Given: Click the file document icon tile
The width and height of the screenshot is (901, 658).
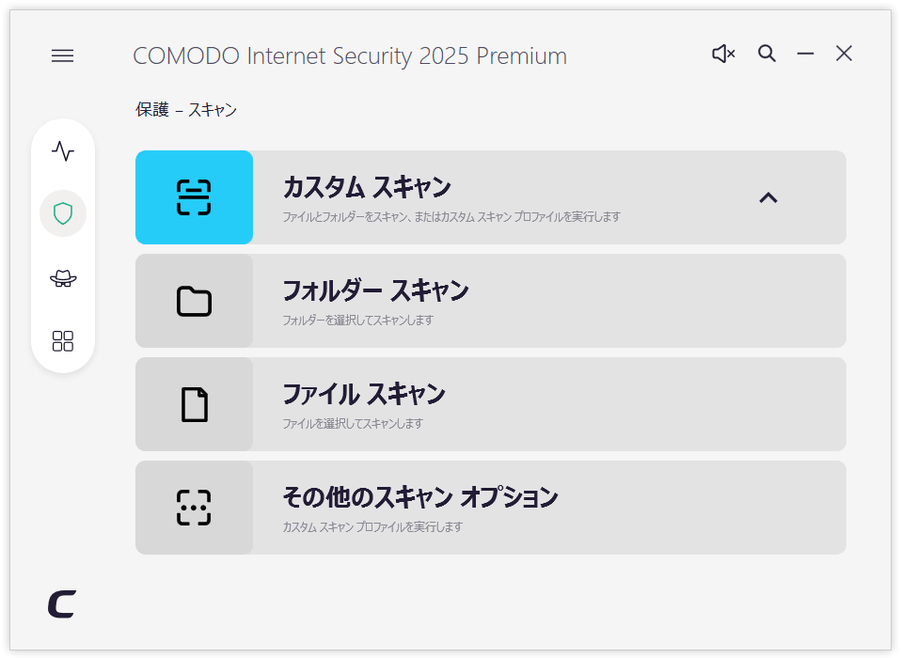Looking at the screenshot, I should [x=194, y=404].
